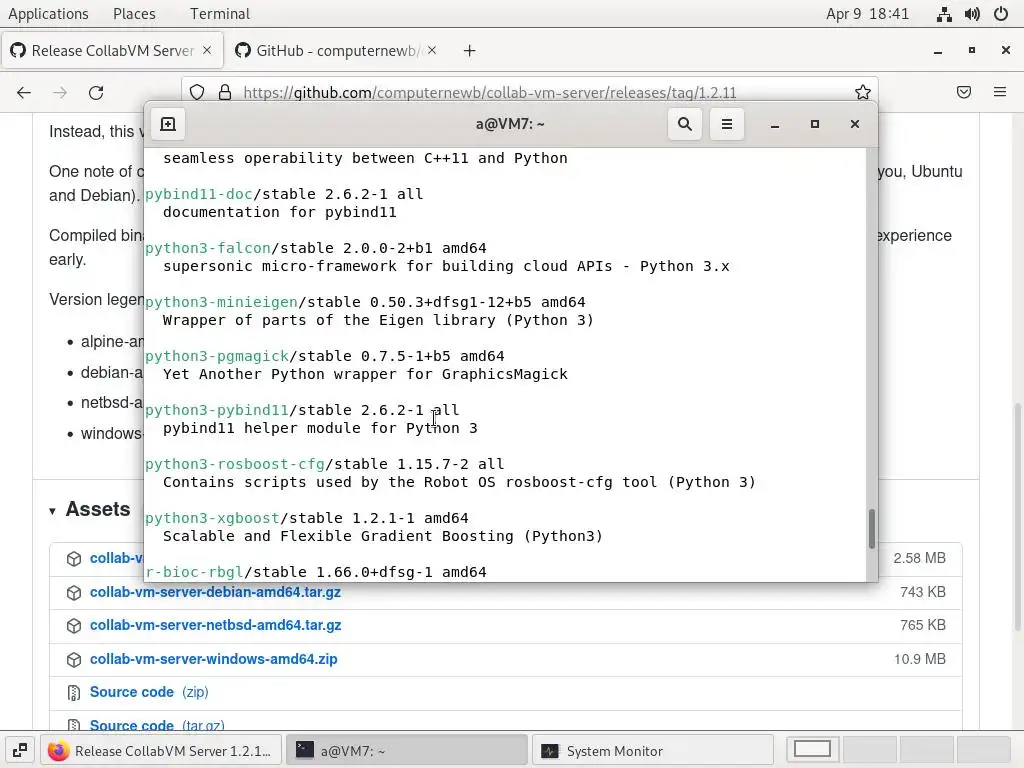Image resolution: width=1024 pixels, height=768 pixels.
Task: Switch to Firefox taskbar button
Action: click(x=162, y=750)
